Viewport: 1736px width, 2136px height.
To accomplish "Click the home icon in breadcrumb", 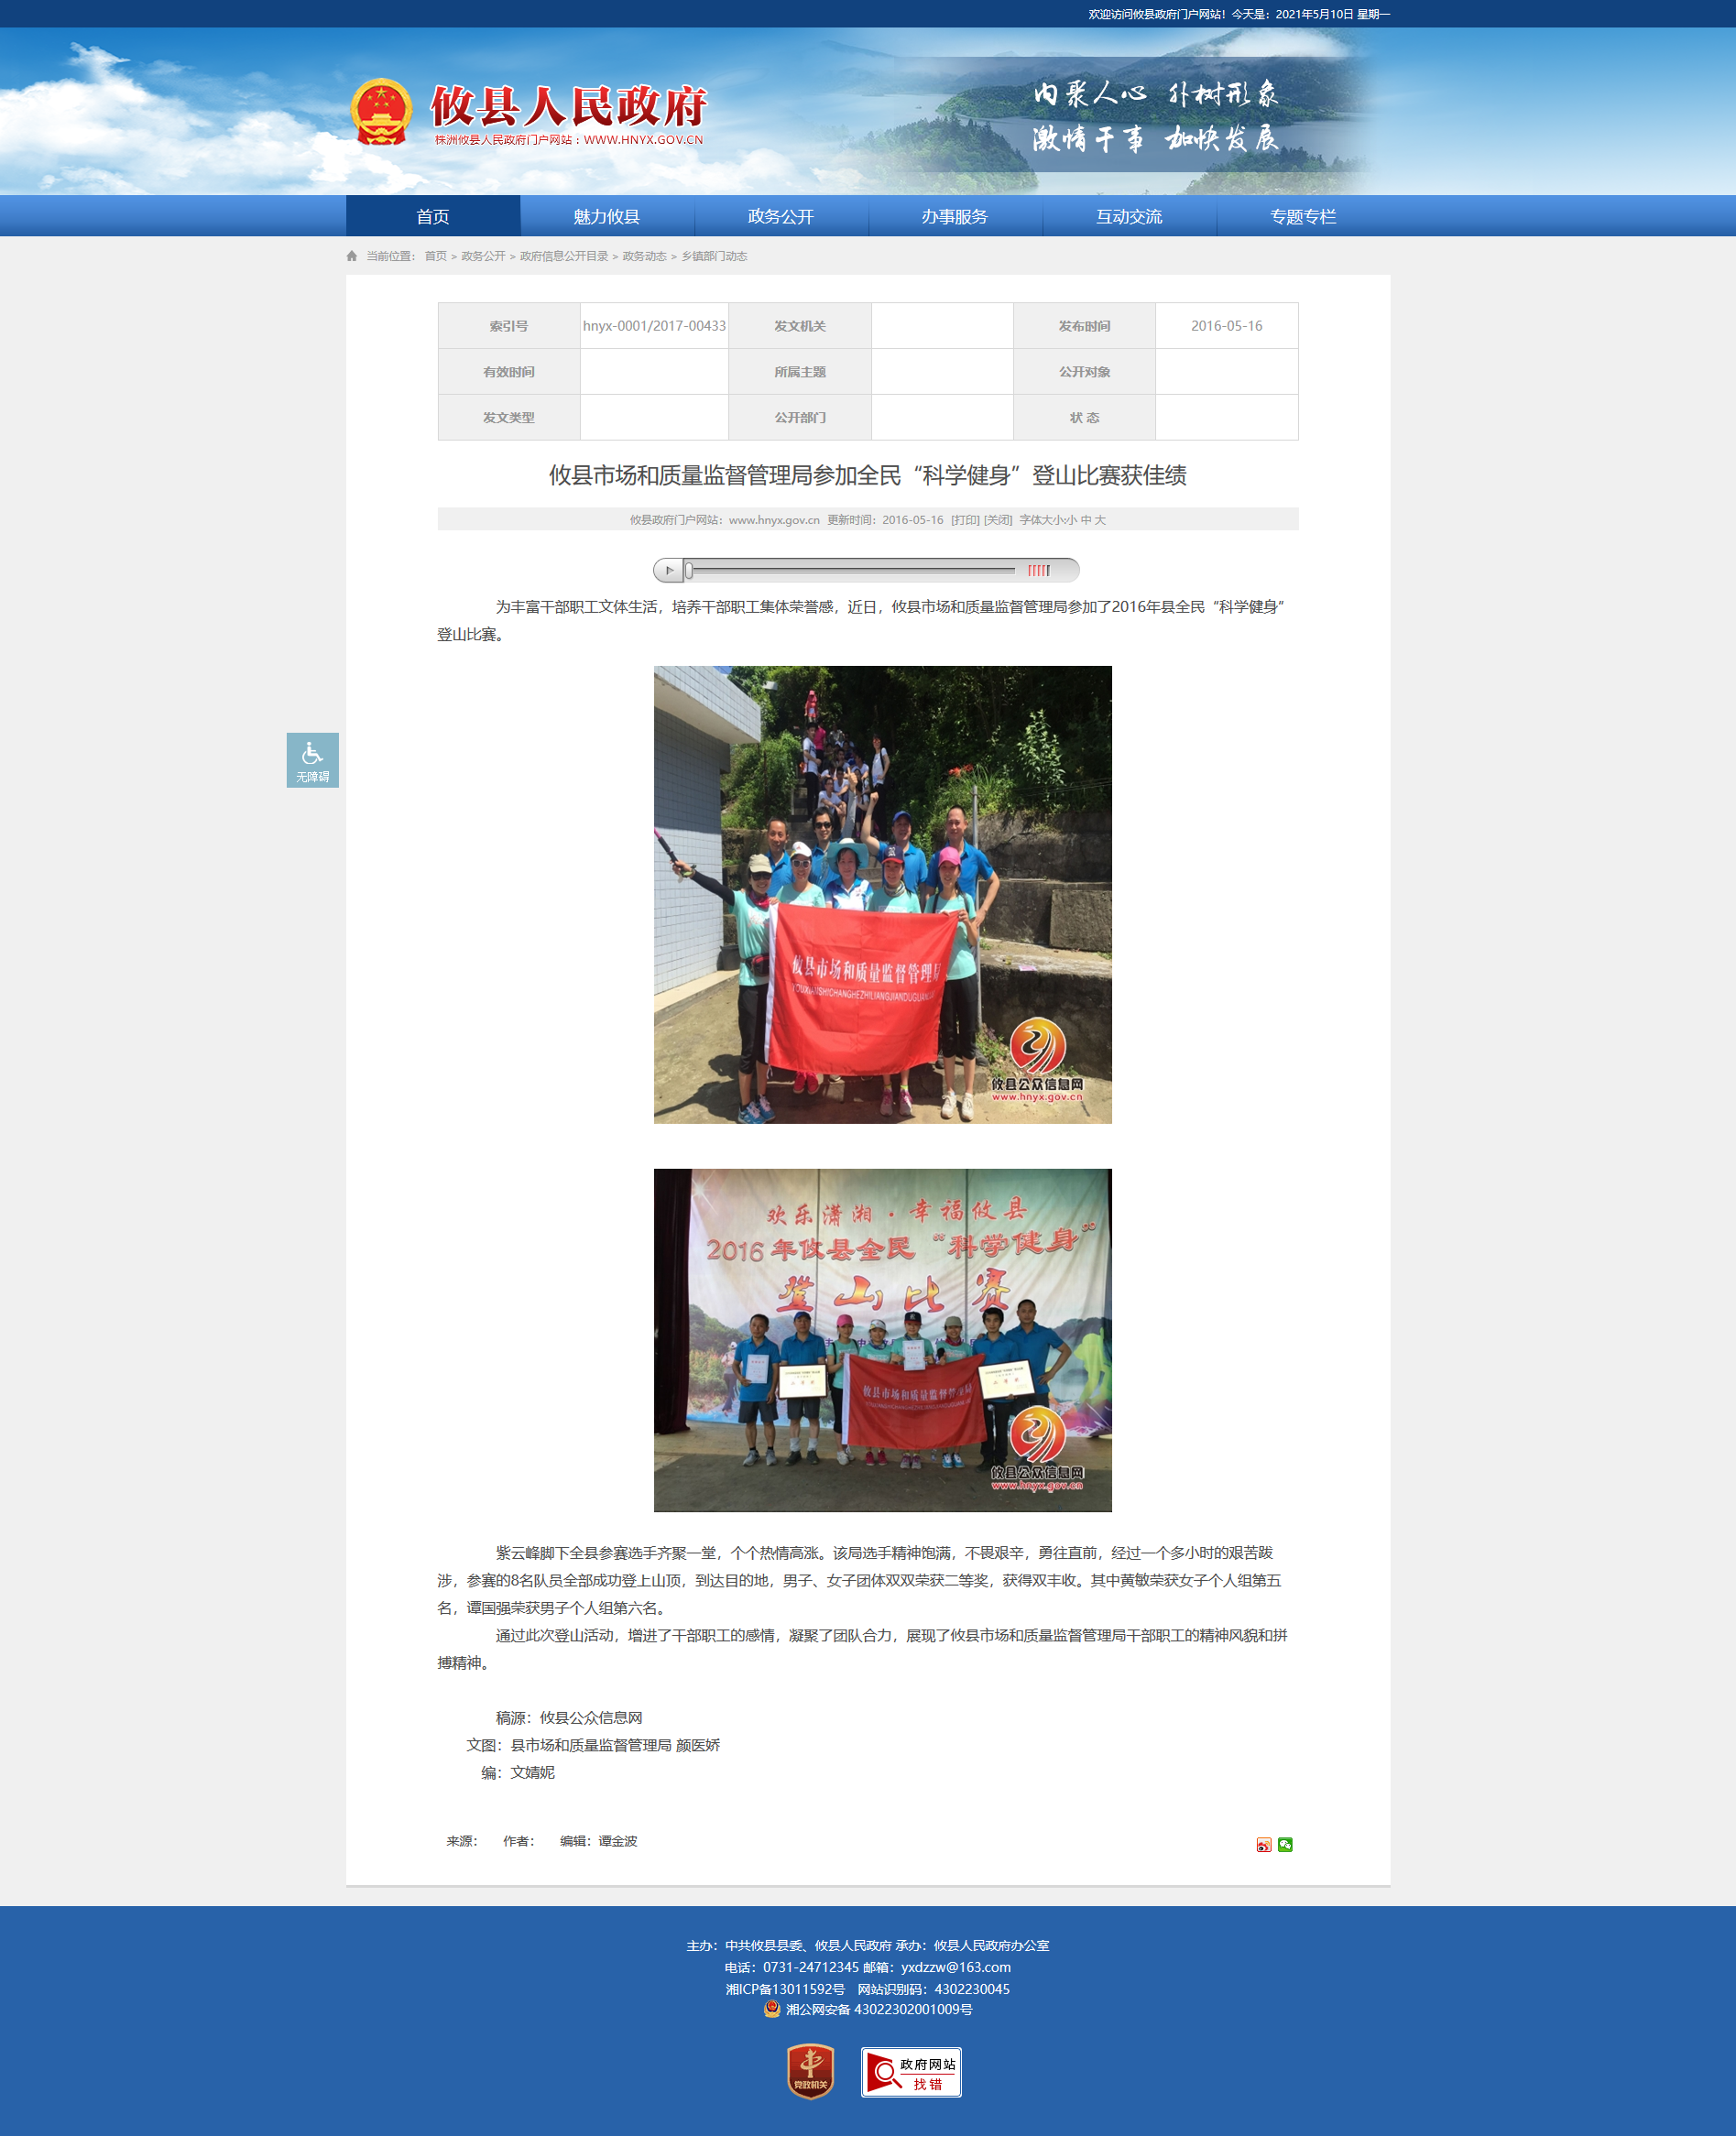I will click(x=352, y=256).
